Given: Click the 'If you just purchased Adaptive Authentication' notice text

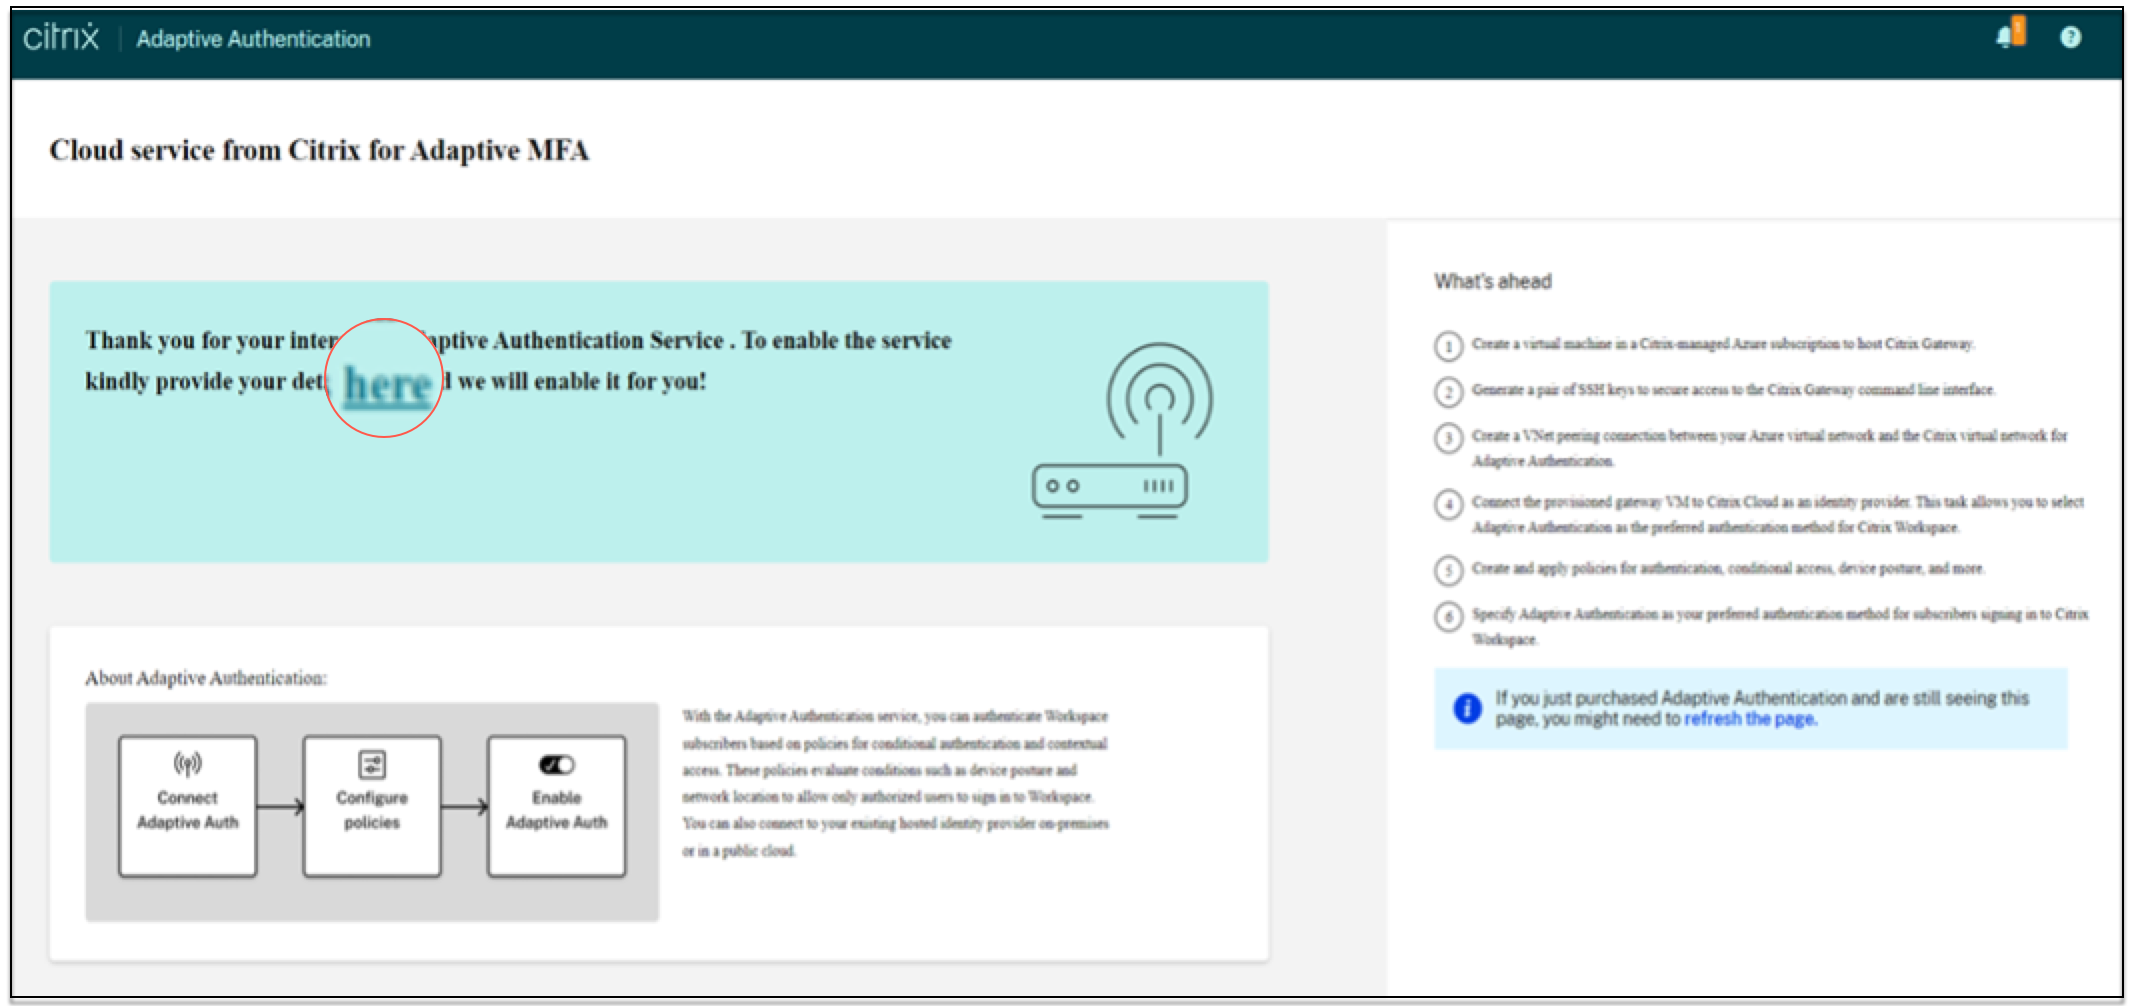Looking at the screenshot, I should pos(1762,708).
